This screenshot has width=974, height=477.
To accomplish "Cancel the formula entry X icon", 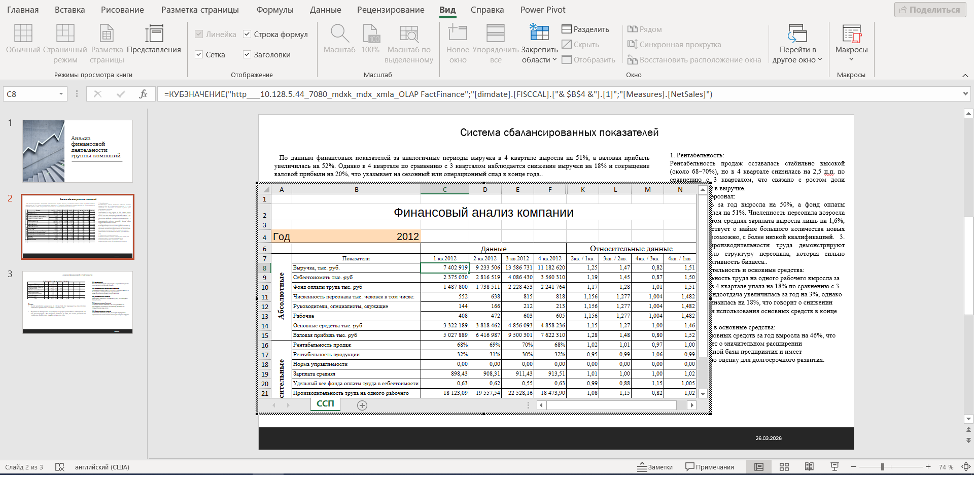I will (x=98, y=94).
